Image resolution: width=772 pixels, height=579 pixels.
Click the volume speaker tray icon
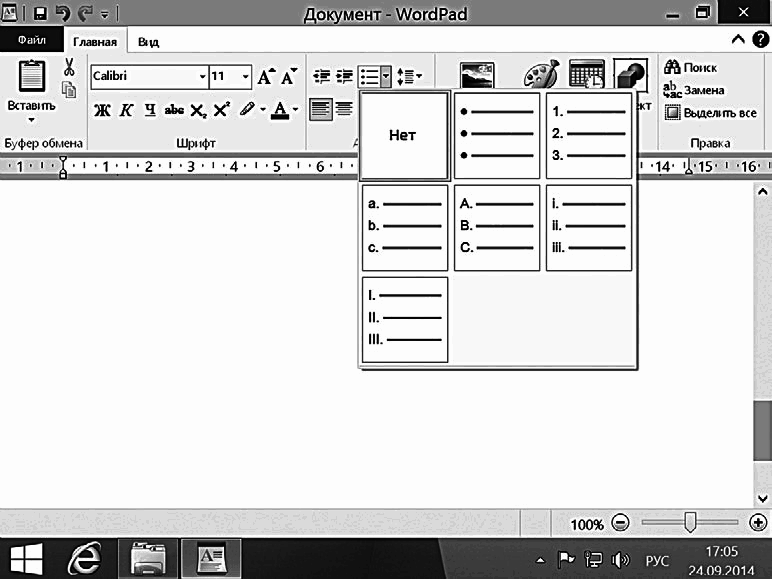620,559
